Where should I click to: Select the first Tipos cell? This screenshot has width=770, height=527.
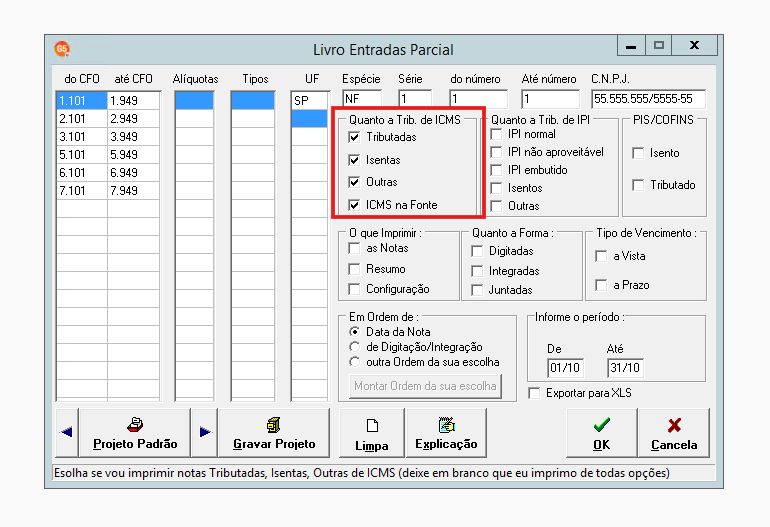pos(253,101)
